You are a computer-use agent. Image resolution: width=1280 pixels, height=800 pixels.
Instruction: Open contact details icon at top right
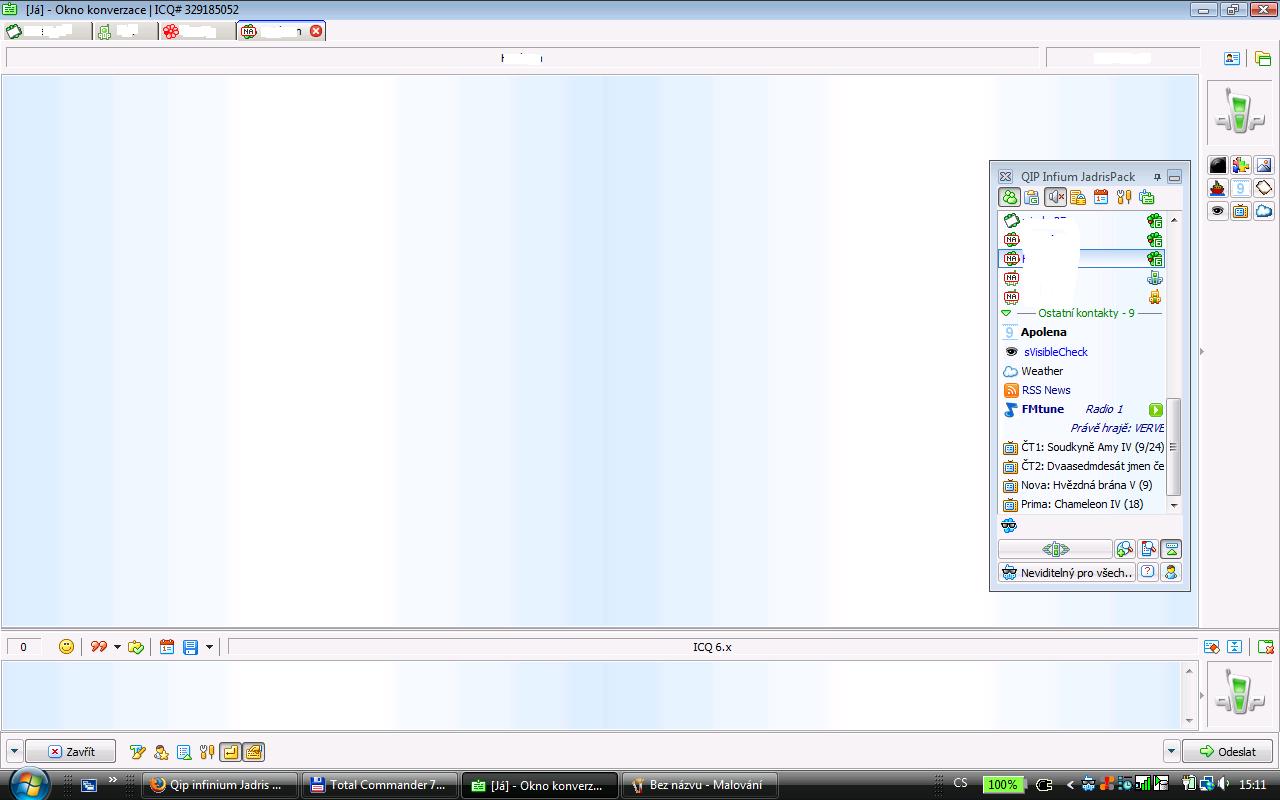coord(1232,58)
